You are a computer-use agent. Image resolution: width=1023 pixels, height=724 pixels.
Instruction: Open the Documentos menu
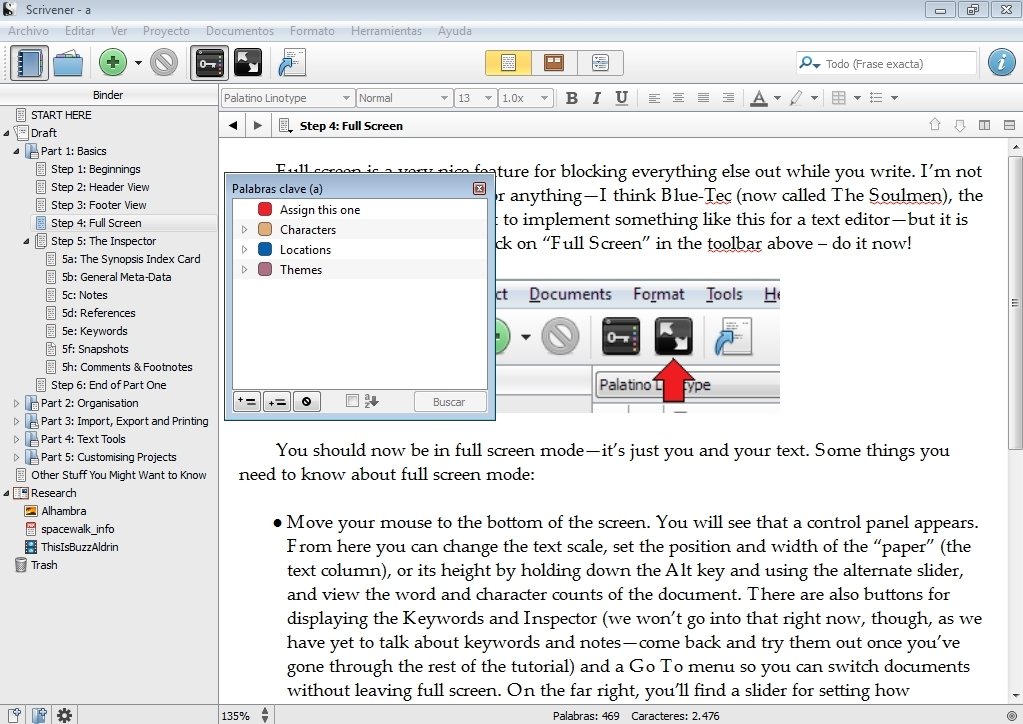coord(239,31)
